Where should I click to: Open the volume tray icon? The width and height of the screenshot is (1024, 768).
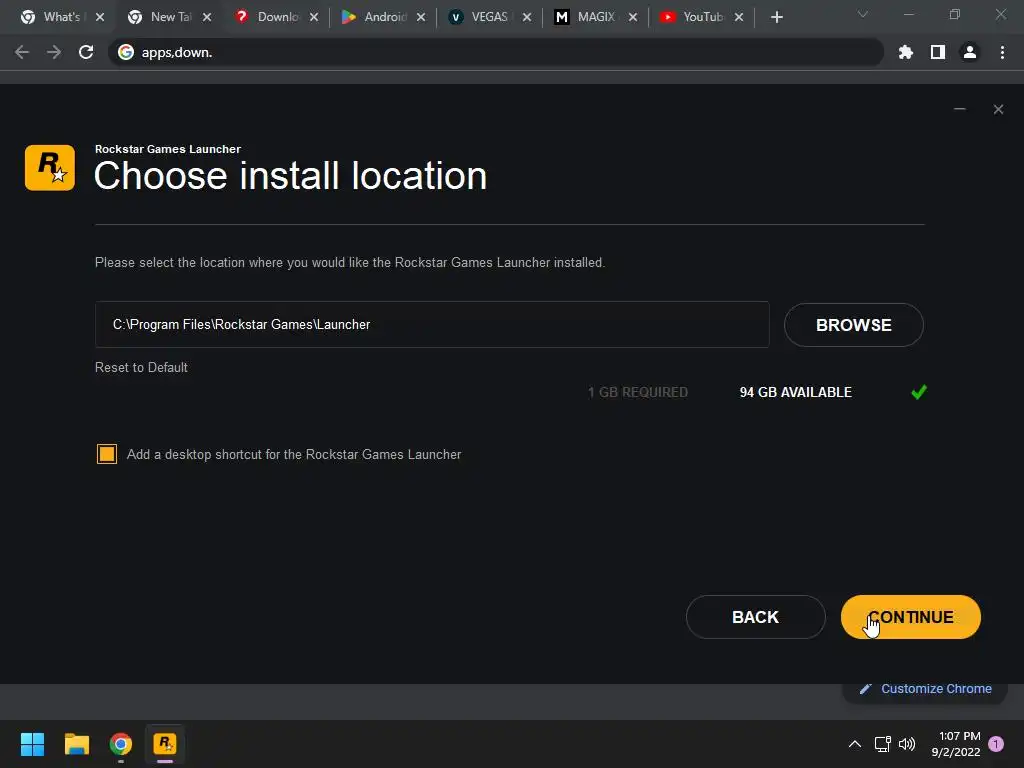907,744
